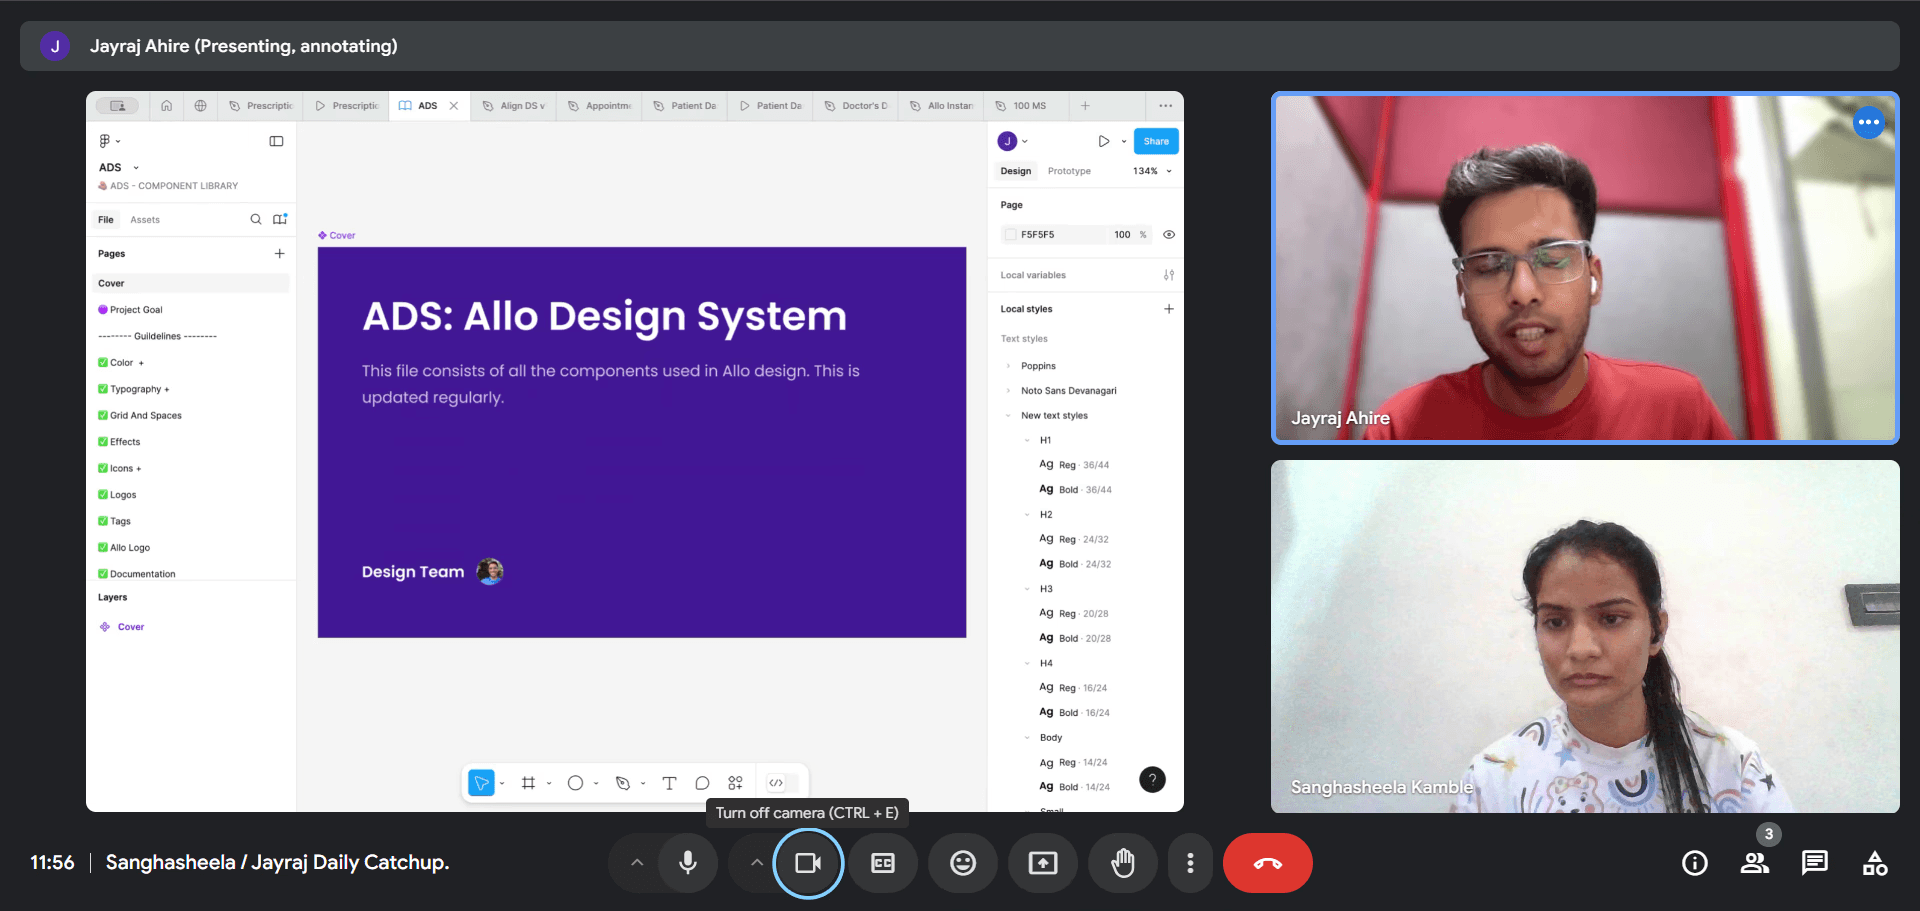Open meeting details info icon

coord(1695,863)
